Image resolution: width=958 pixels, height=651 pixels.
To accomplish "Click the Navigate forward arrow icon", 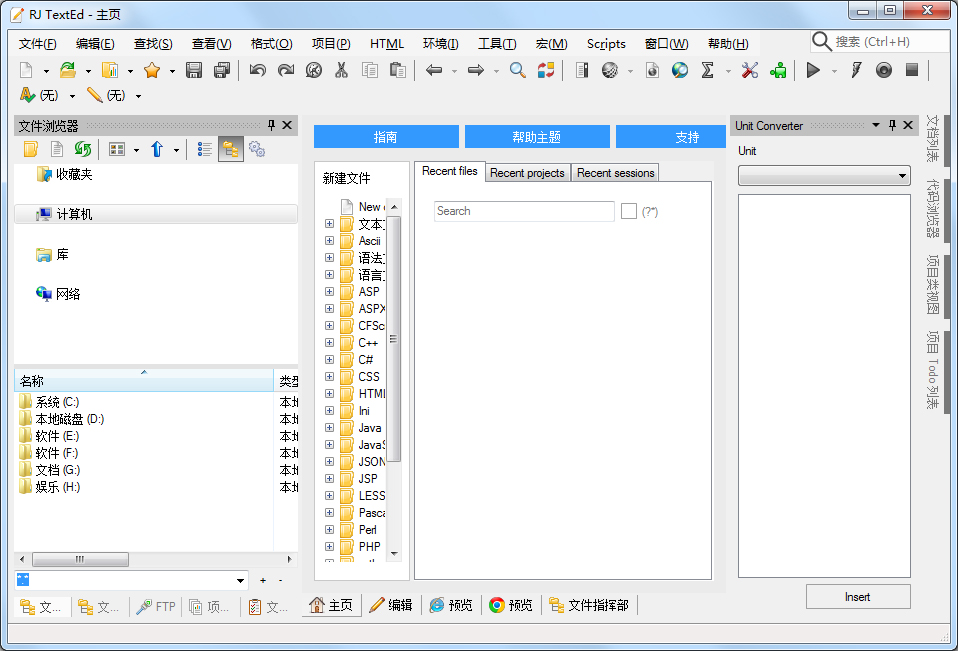I will (475, 70).
